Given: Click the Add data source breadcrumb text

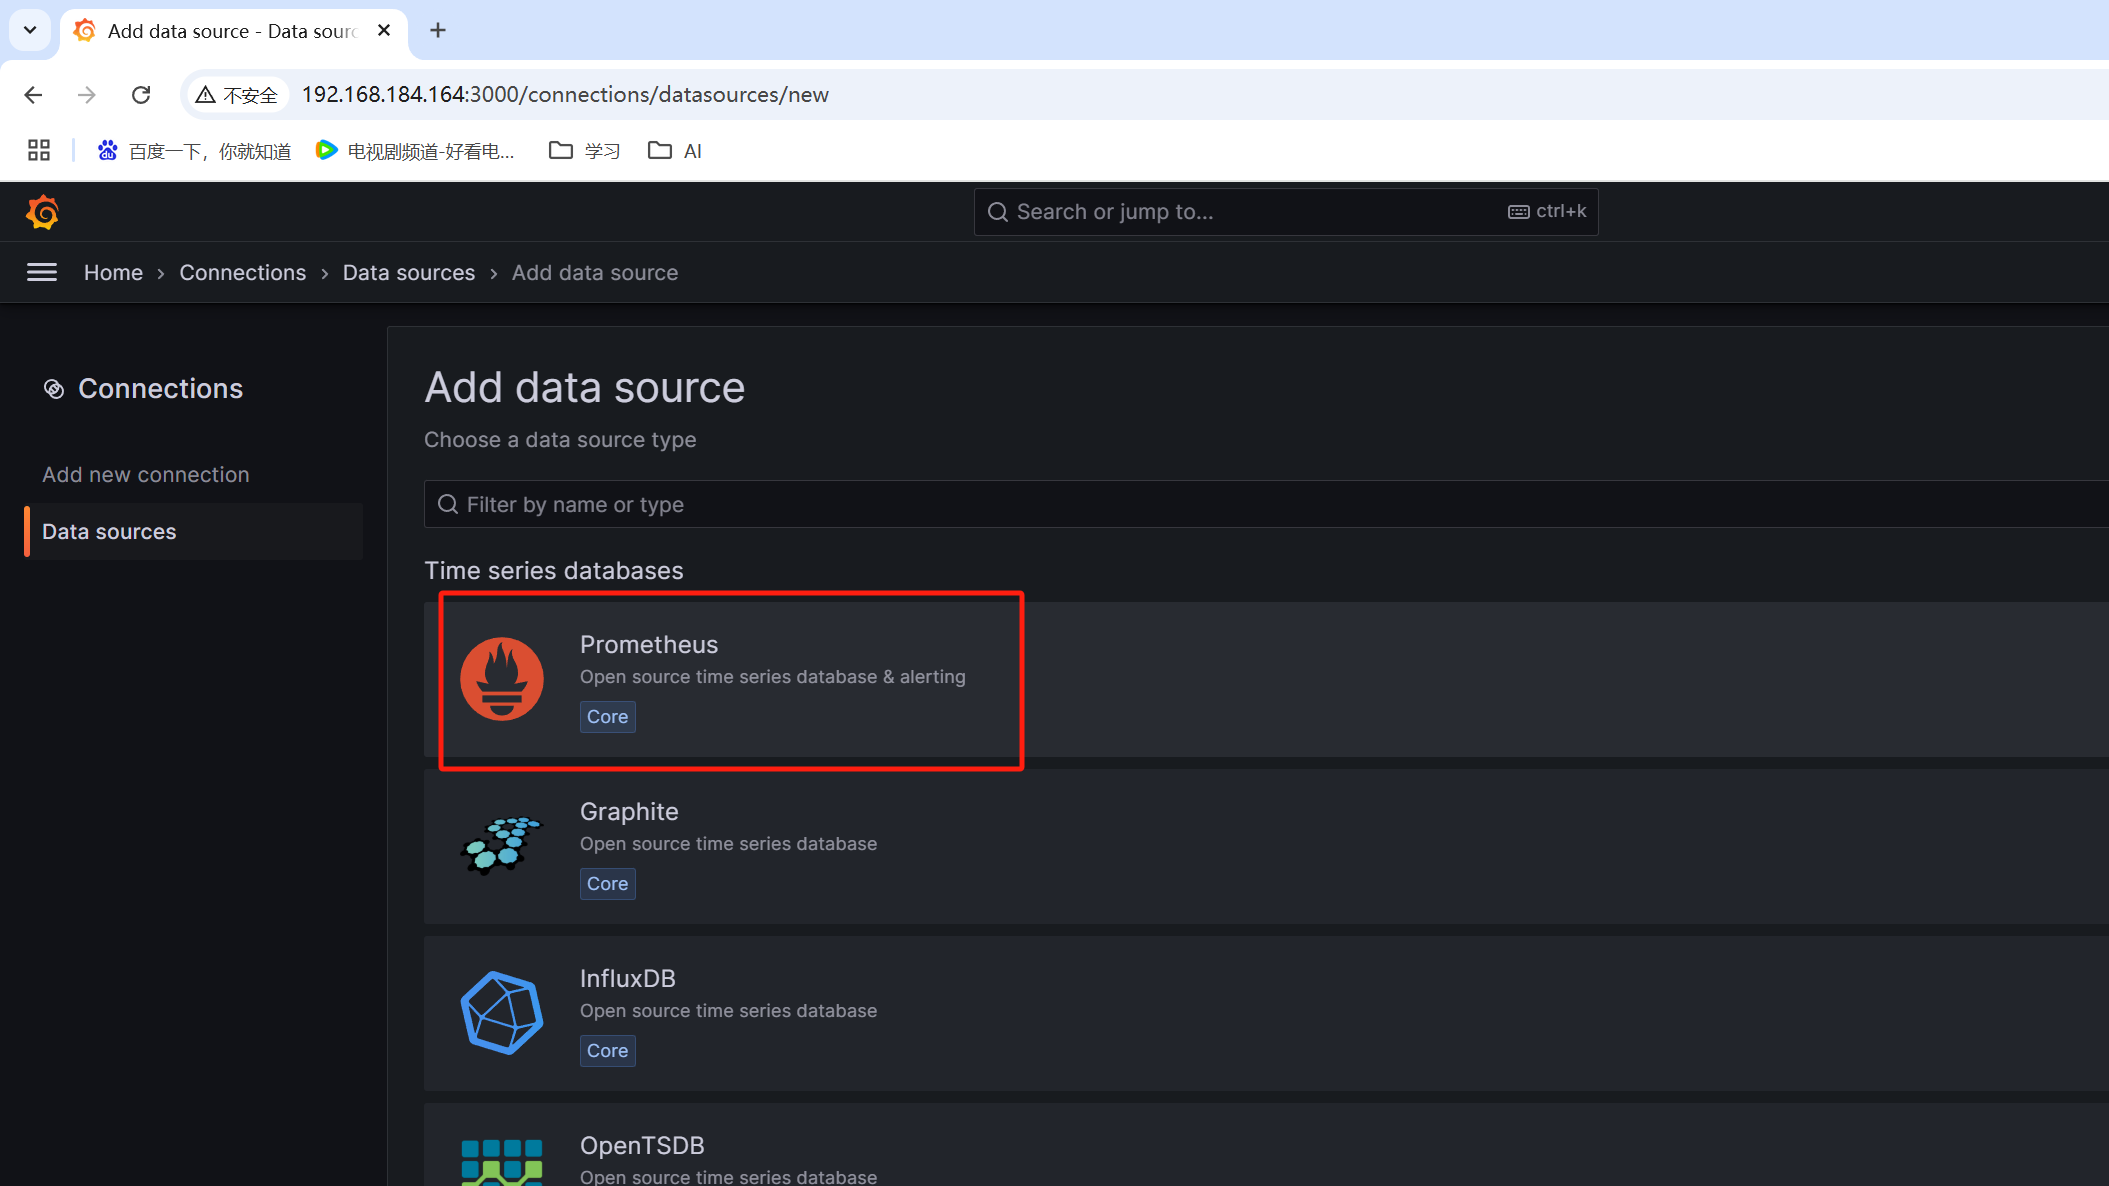Looking at the screenshot, I should click(595, 273).
